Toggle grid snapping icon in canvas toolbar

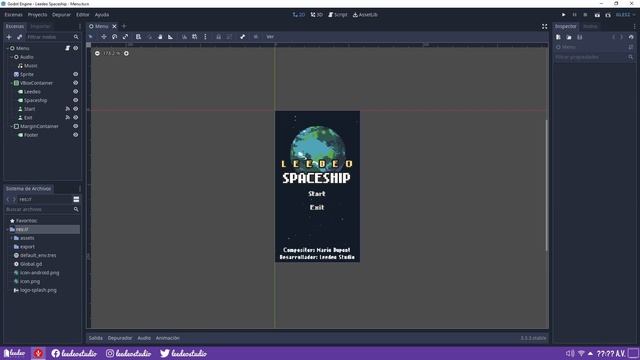[x=195, y=37]
